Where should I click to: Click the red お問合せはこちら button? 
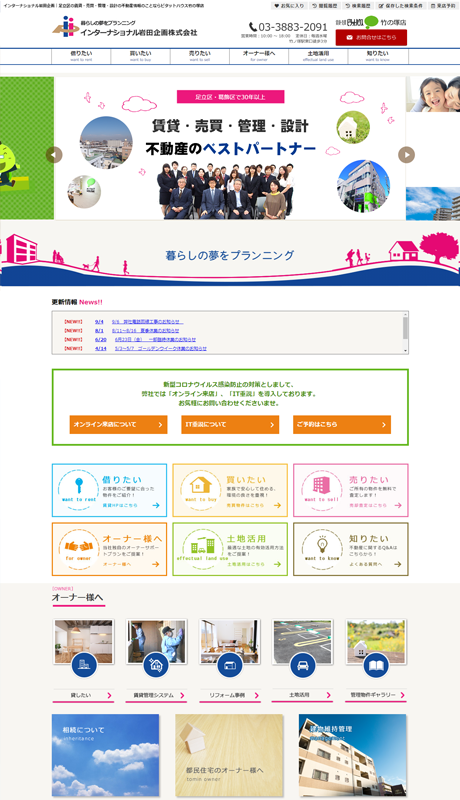click(x=371, y=38)
